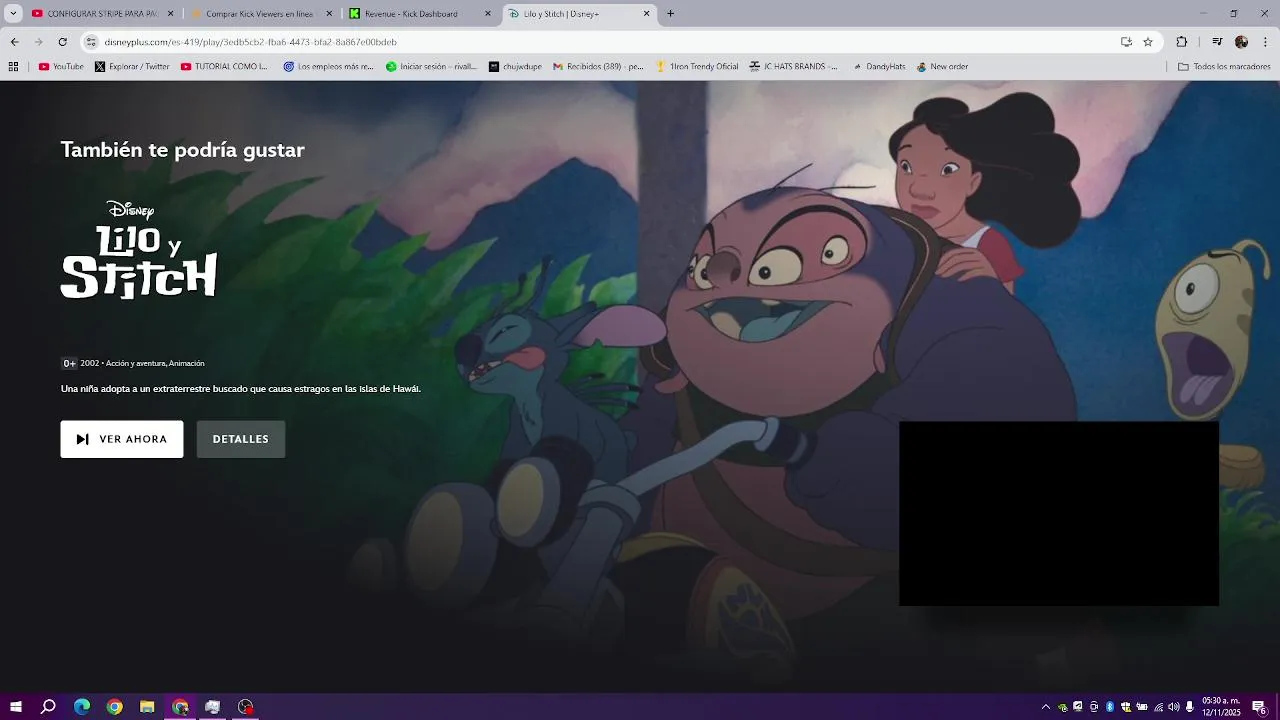Close the Lilo y Stitch Disney+ tab

coord(647,14)
